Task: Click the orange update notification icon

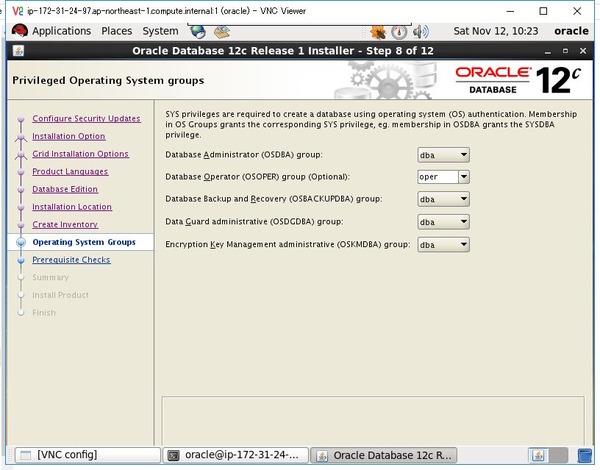Action: pos(378,32)
